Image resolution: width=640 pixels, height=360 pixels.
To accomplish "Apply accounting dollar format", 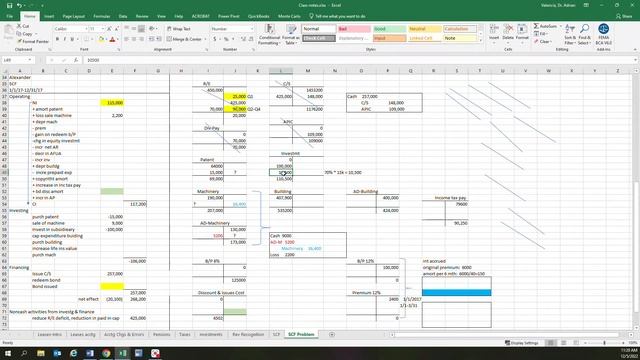I will 215,39.
